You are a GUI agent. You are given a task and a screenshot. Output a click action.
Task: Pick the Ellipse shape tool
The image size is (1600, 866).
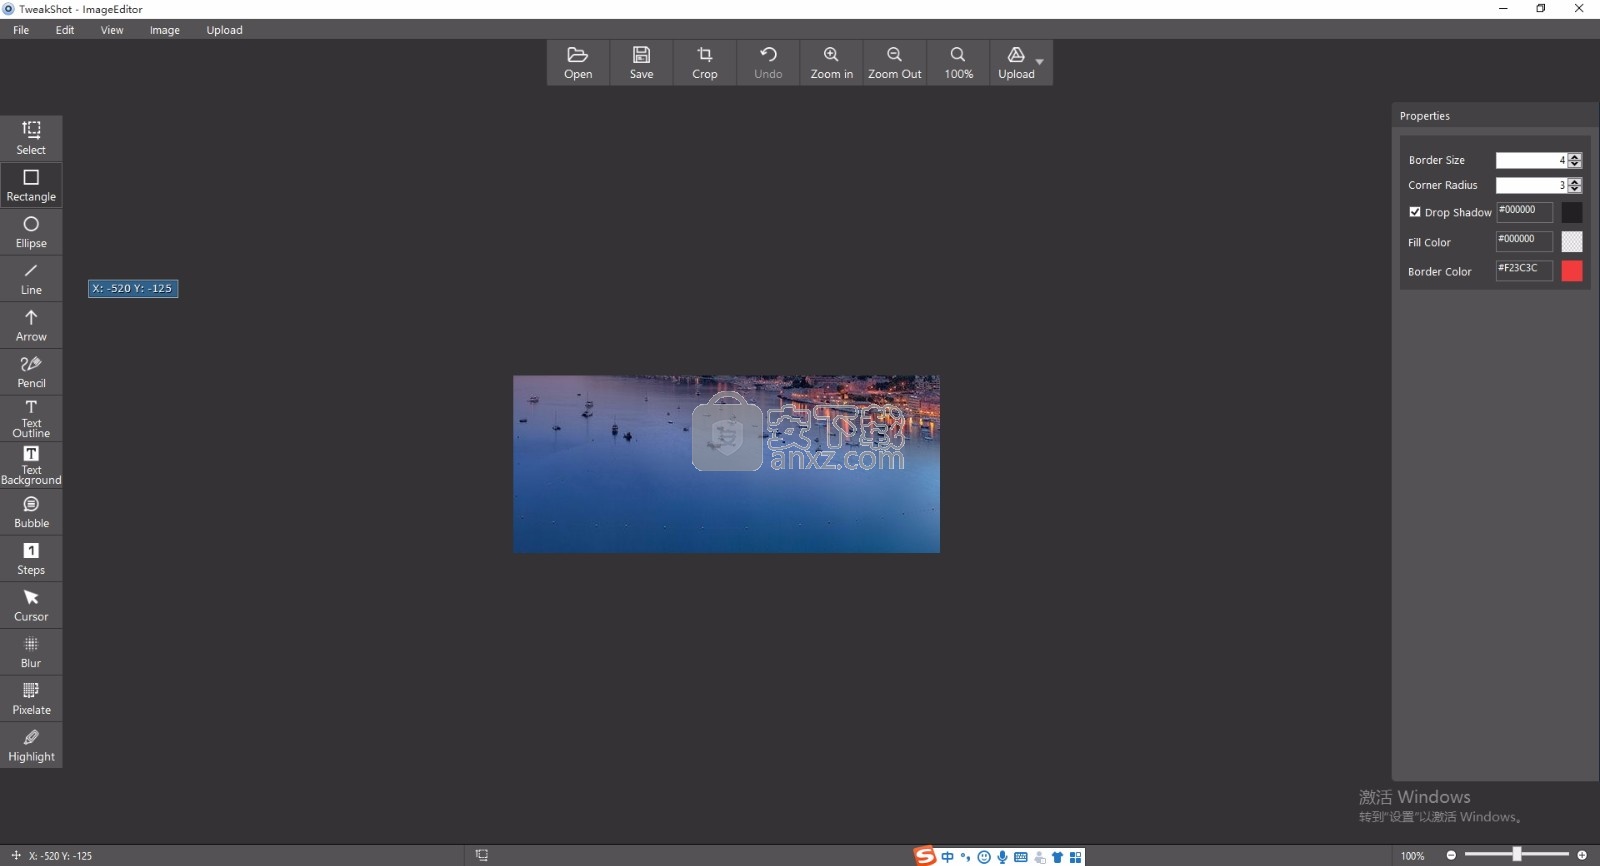[31, 232]
